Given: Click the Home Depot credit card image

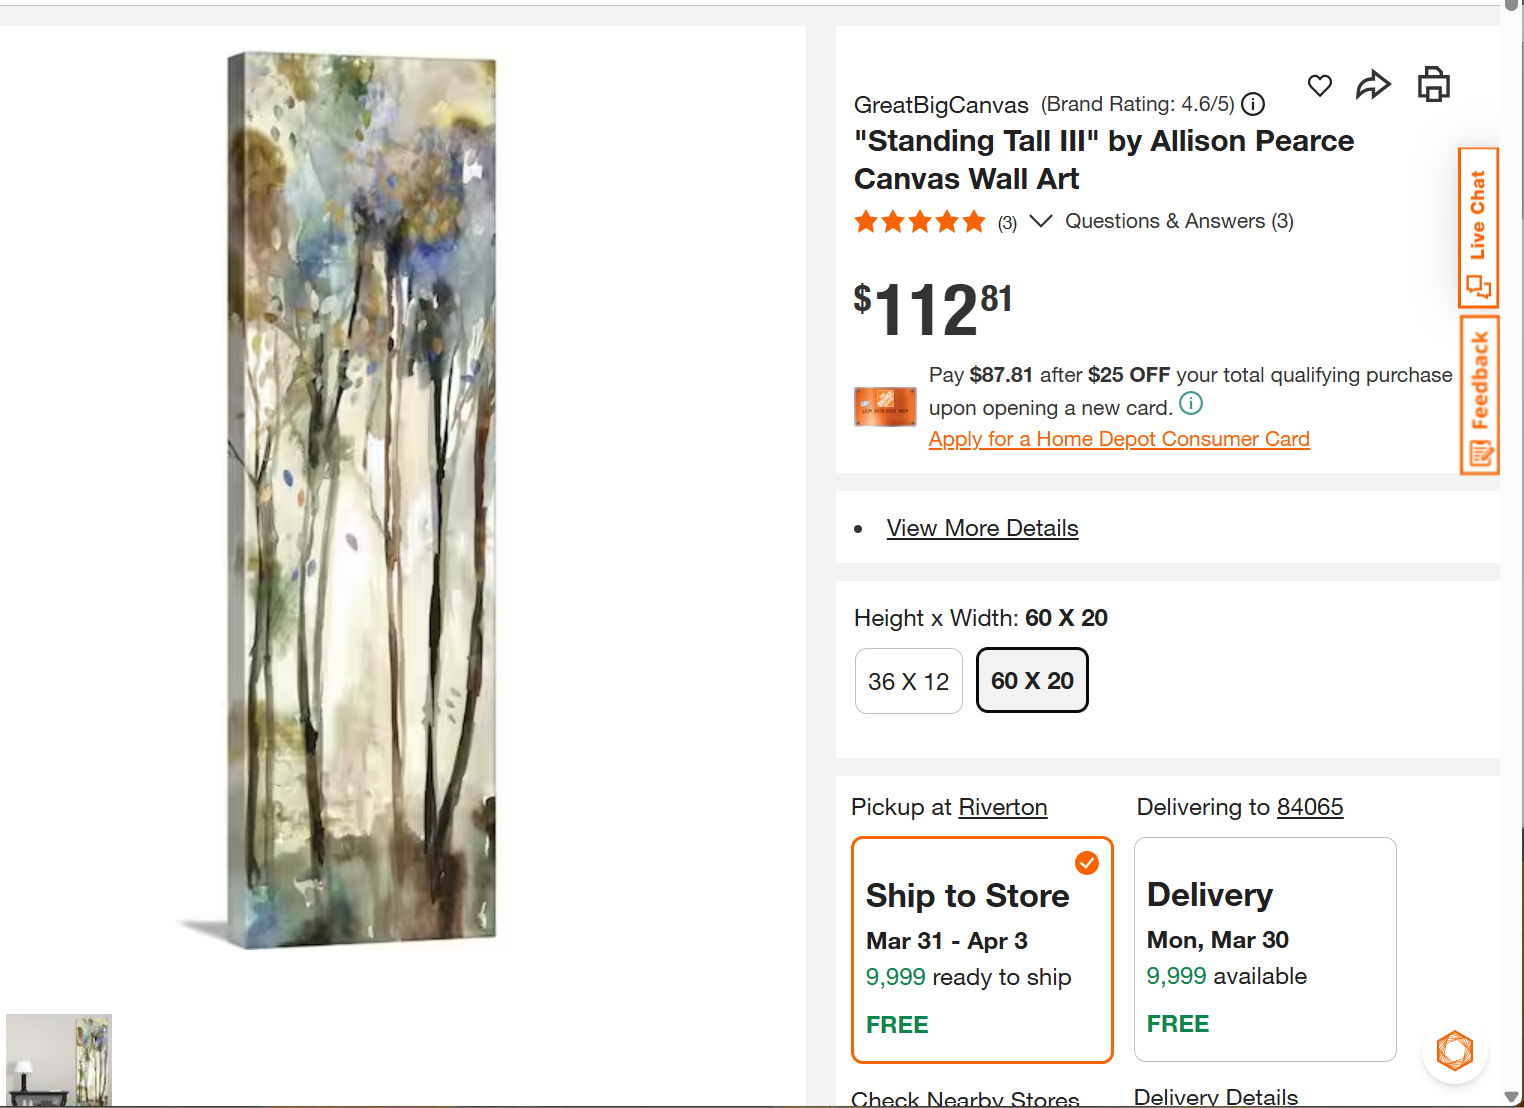Looking at the screenshot, I should [885, 407].
